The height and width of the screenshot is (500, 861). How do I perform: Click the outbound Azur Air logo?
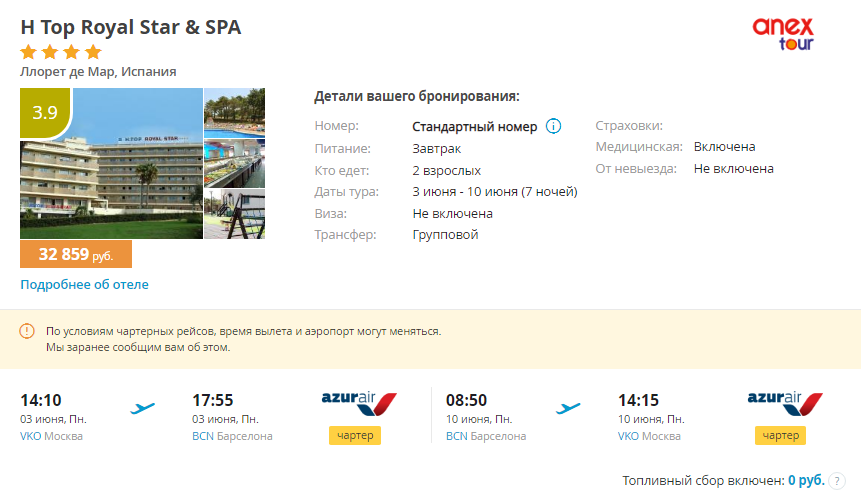(x=358, y=402)
